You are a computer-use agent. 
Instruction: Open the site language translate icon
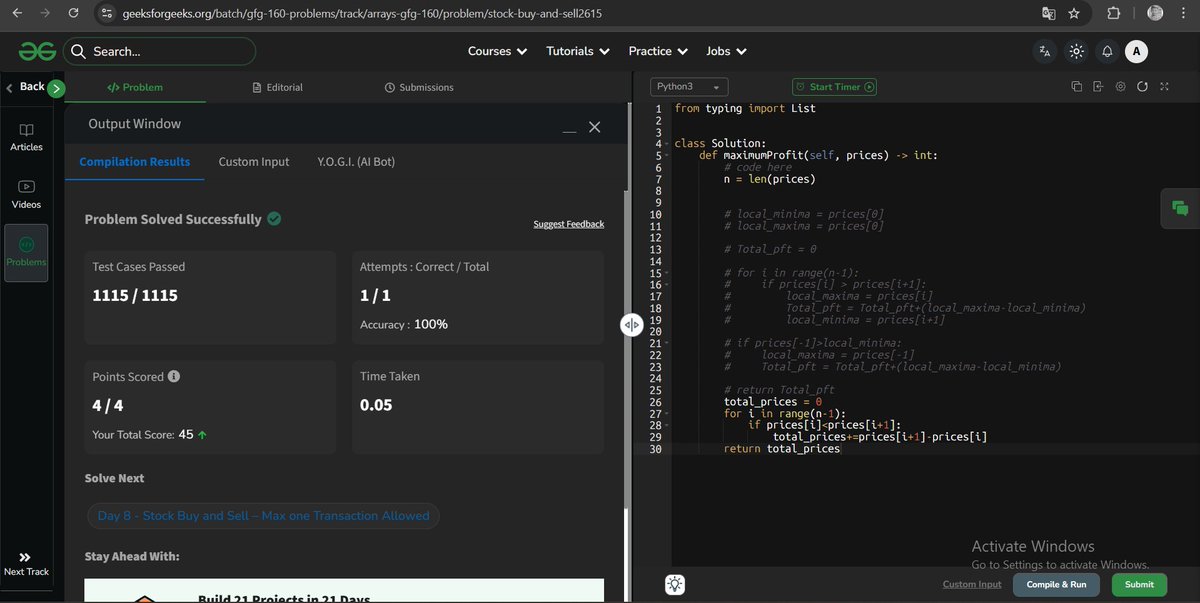[1045, 51]
